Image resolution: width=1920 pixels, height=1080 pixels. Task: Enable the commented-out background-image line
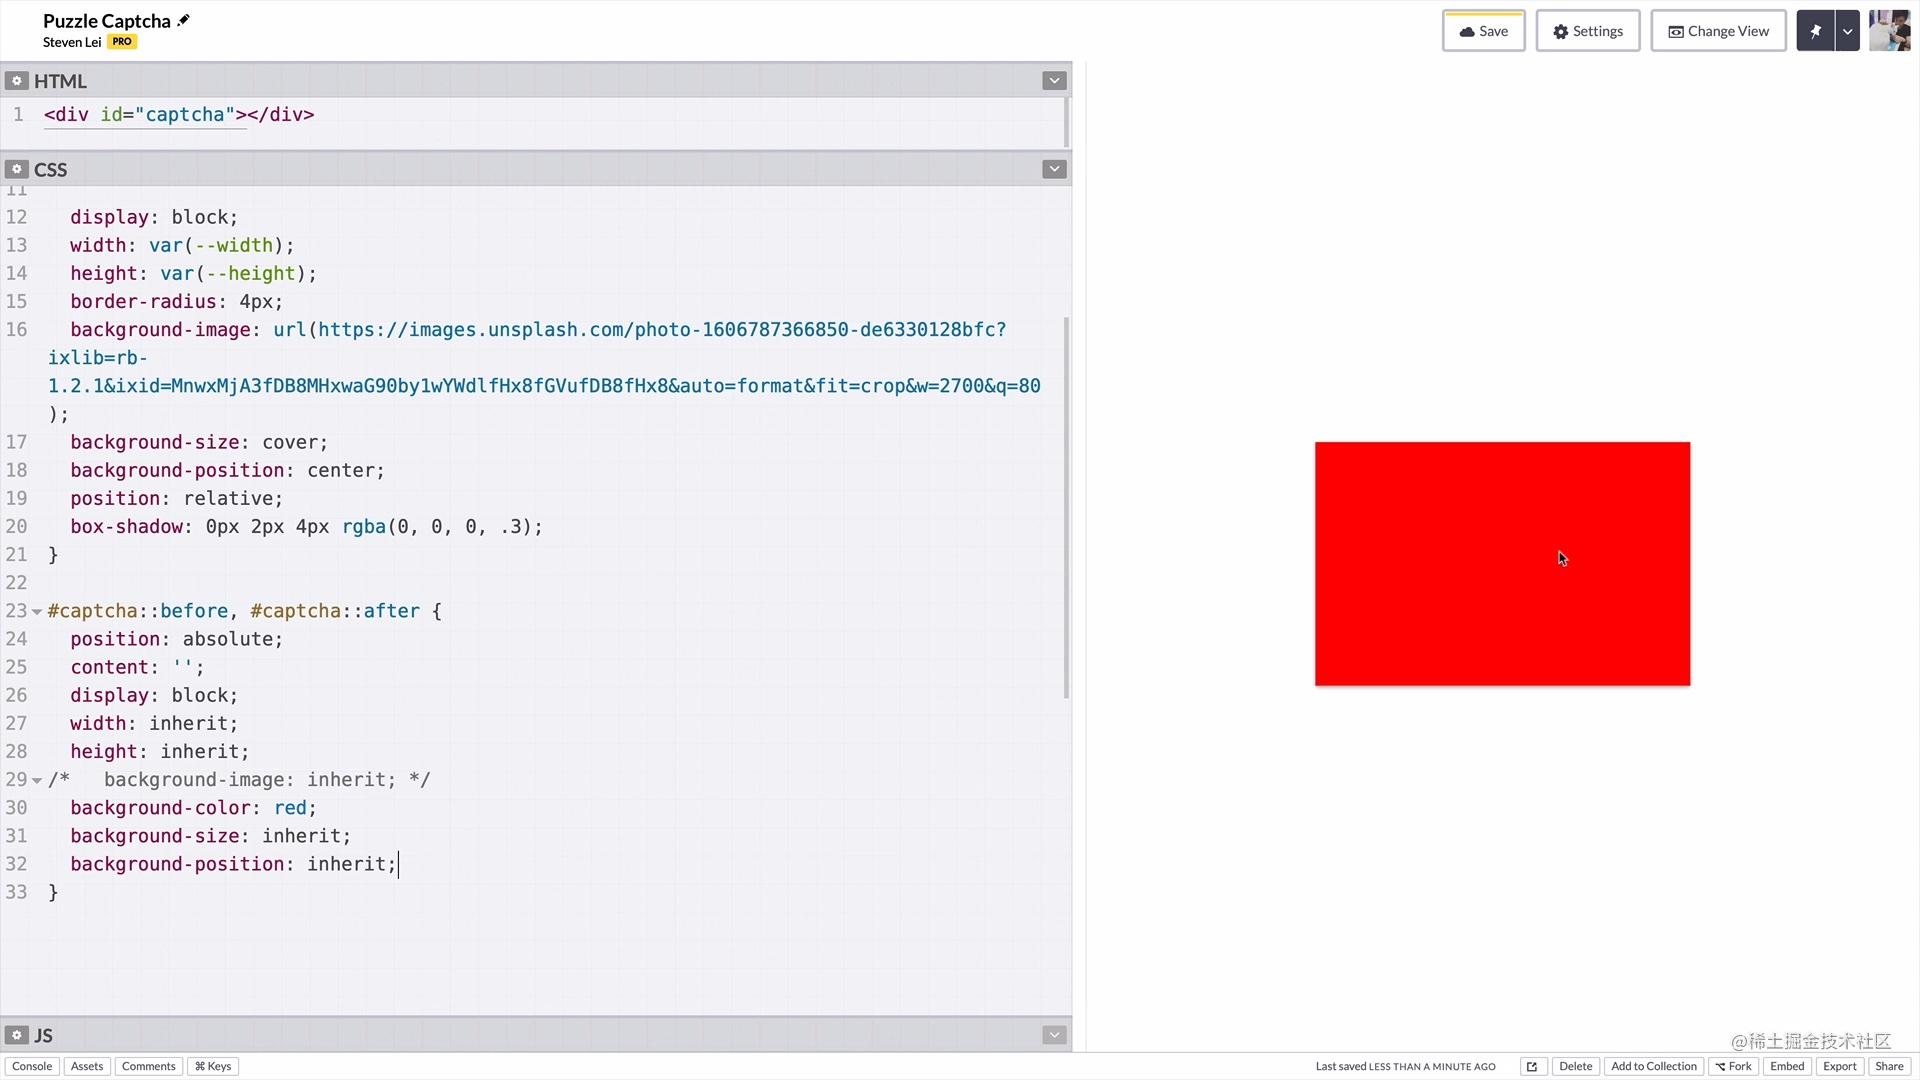240,779
